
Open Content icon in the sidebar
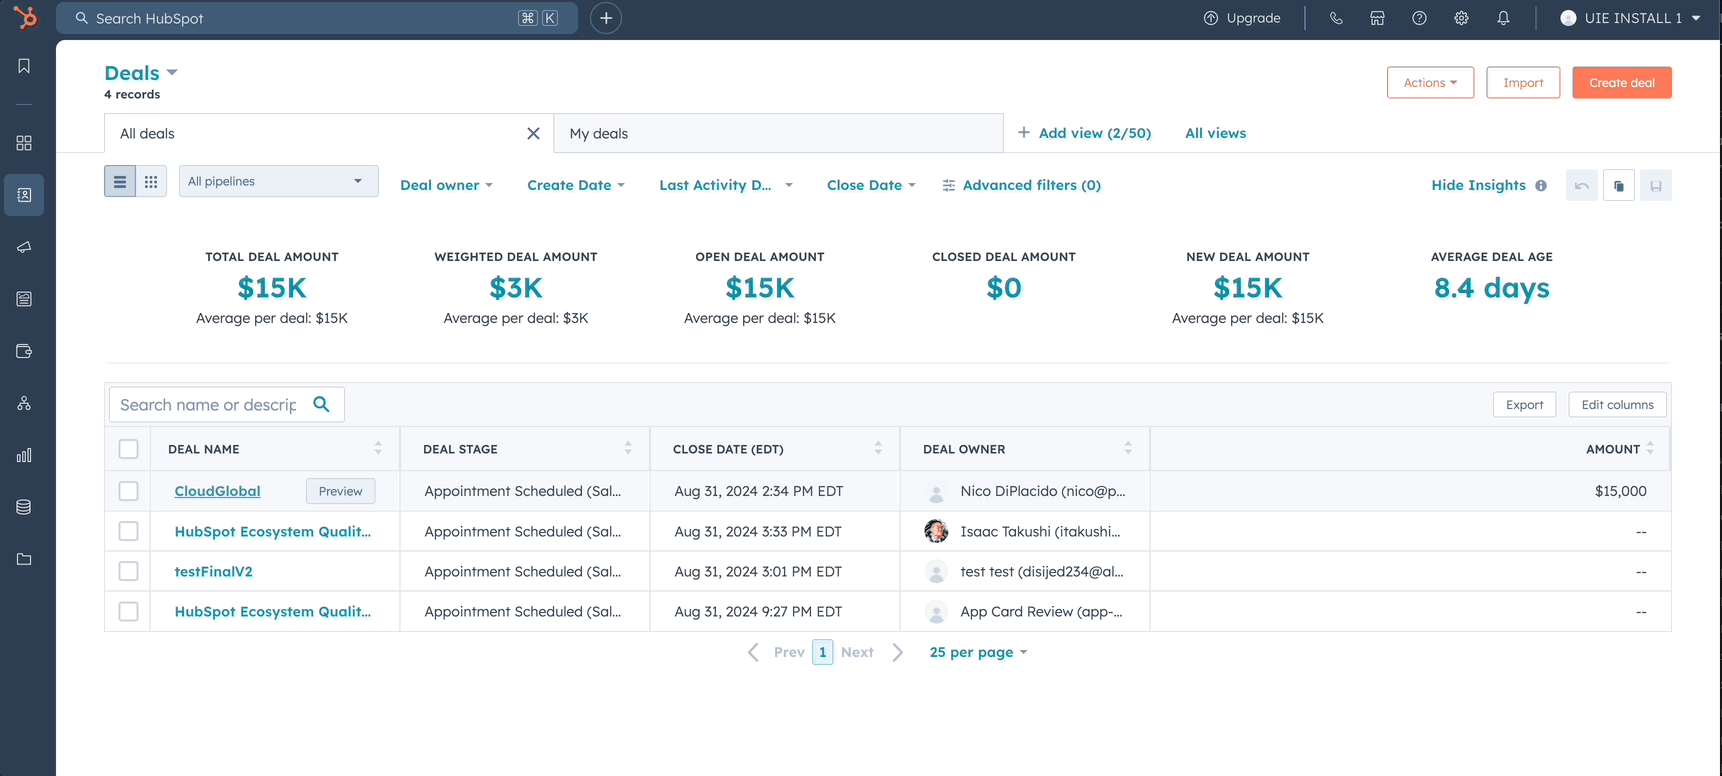click(24, 299)
